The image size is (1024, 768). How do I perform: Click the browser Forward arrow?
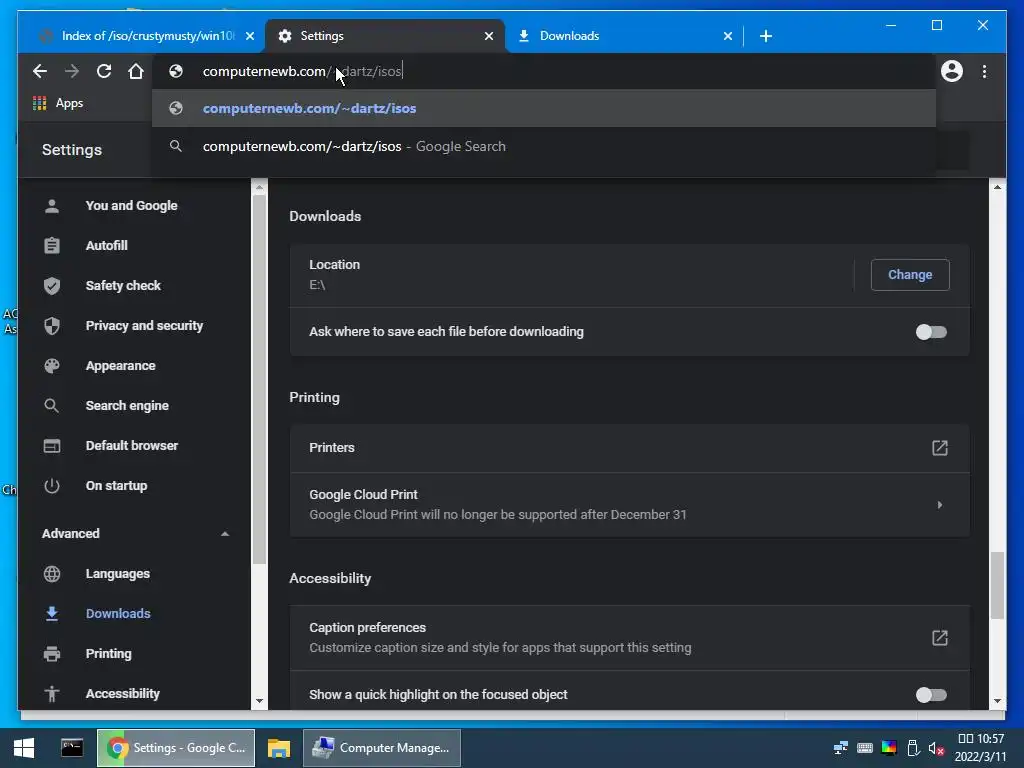[x=72, y=71]
